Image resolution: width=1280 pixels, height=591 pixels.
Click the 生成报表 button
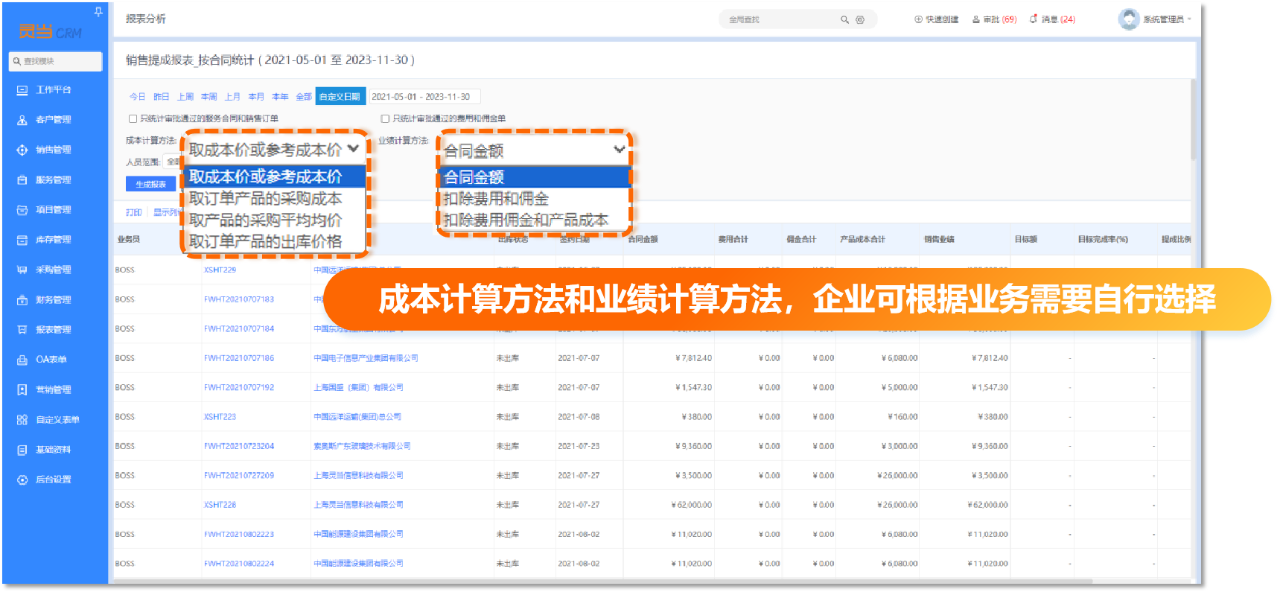point(146,184)
